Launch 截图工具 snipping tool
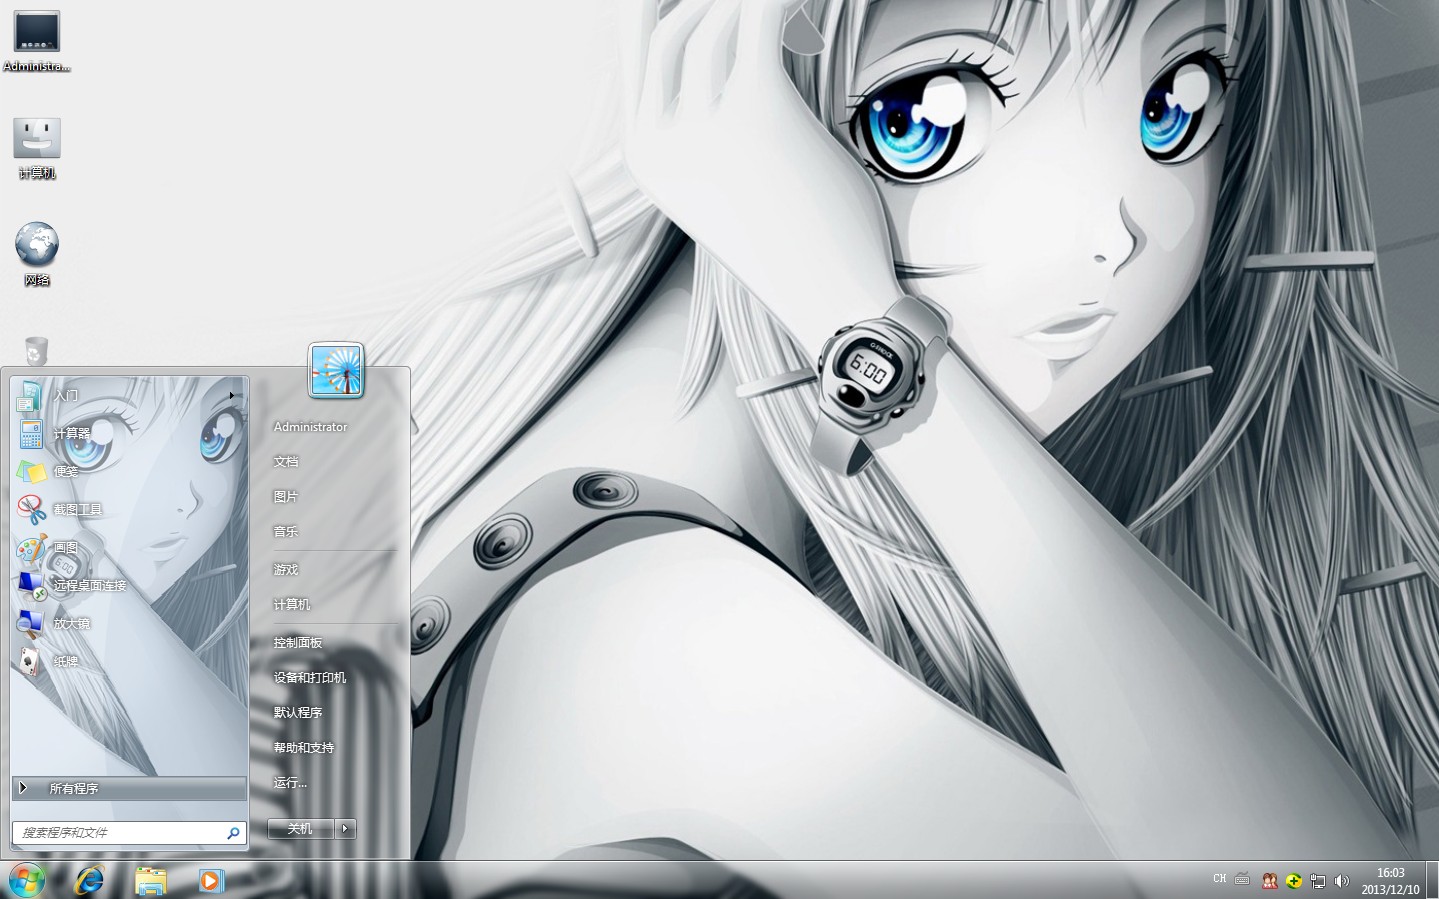The height and width of the screenshot is (899, 1439). pos(128,510)
